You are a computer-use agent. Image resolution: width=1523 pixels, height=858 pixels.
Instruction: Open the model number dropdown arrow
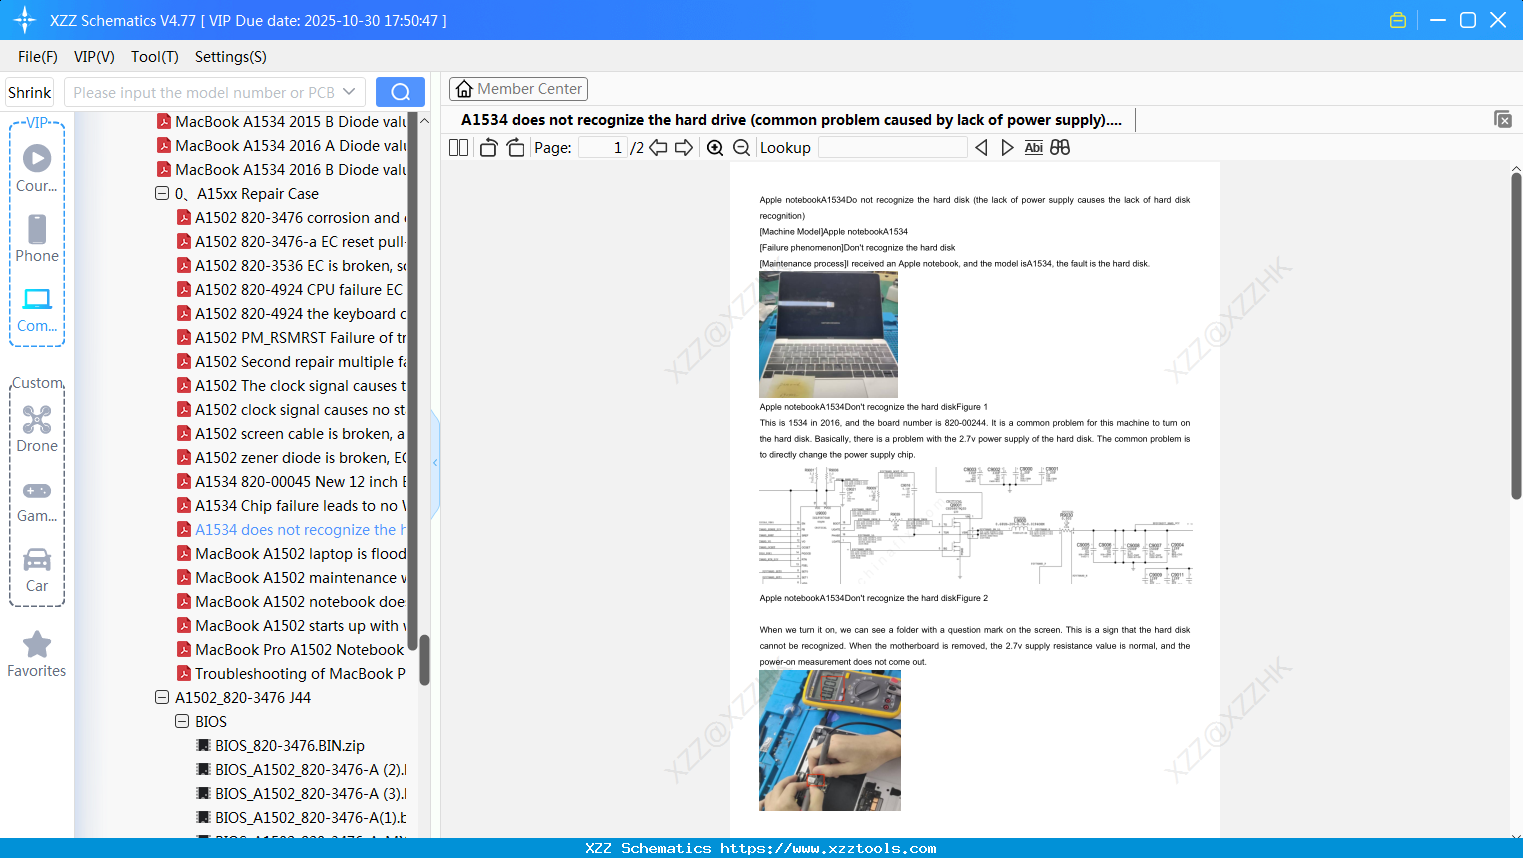pos(349,92)
